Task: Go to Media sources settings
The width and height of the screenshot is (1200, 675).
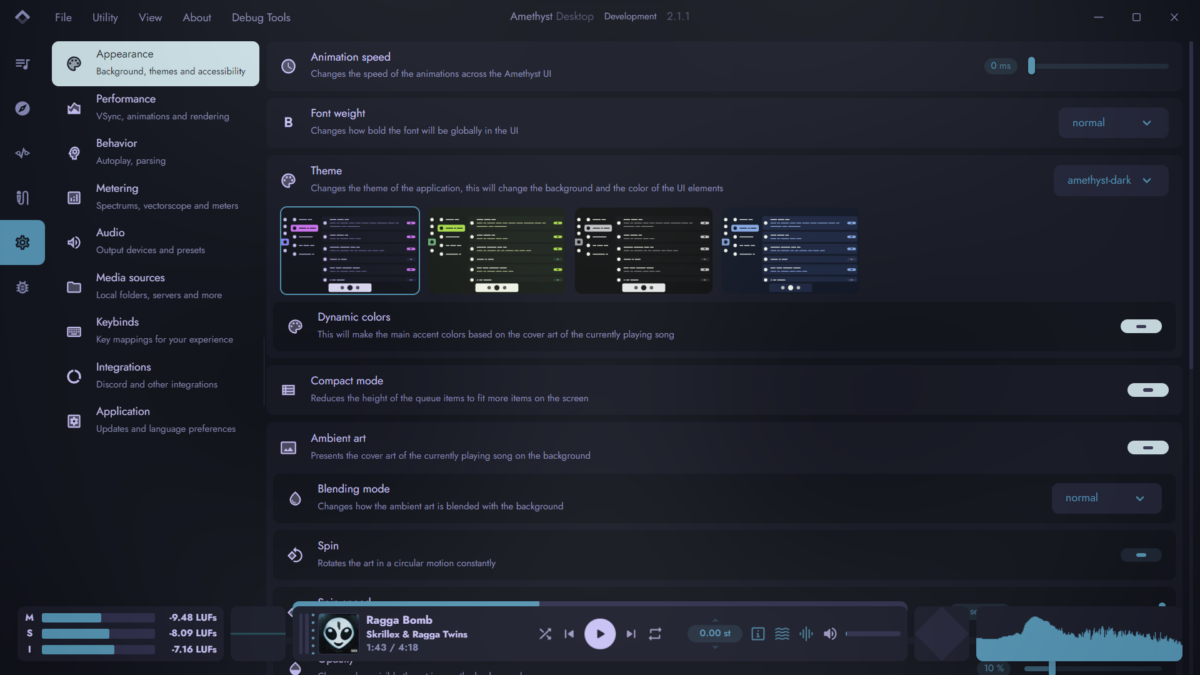Action: coord(155,286)
